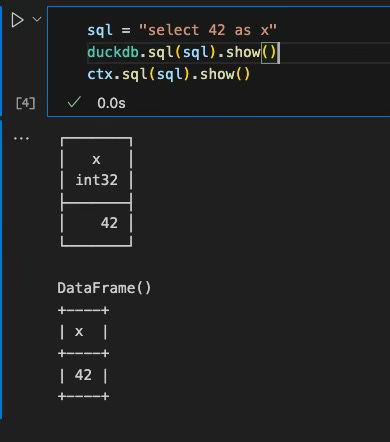Place cursor on the ctx.sql(sql).show() line
The width and height of the screenshot is (390, 442).
pyautogui.click(x=169, y=74)
